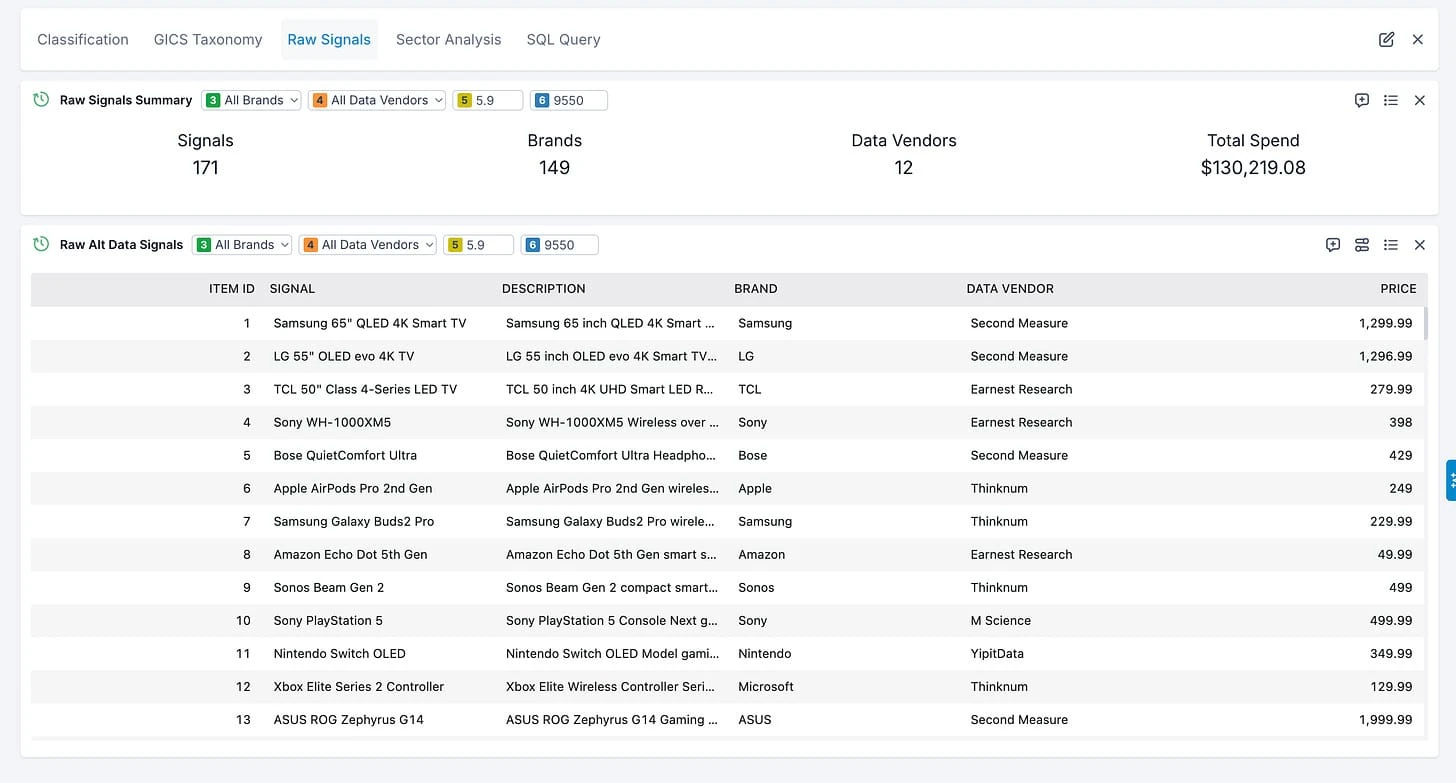Expand the All Brands dropdown in Raw Alt Data Signals
The image size is (1456, 783).
(x=241, y=244)
